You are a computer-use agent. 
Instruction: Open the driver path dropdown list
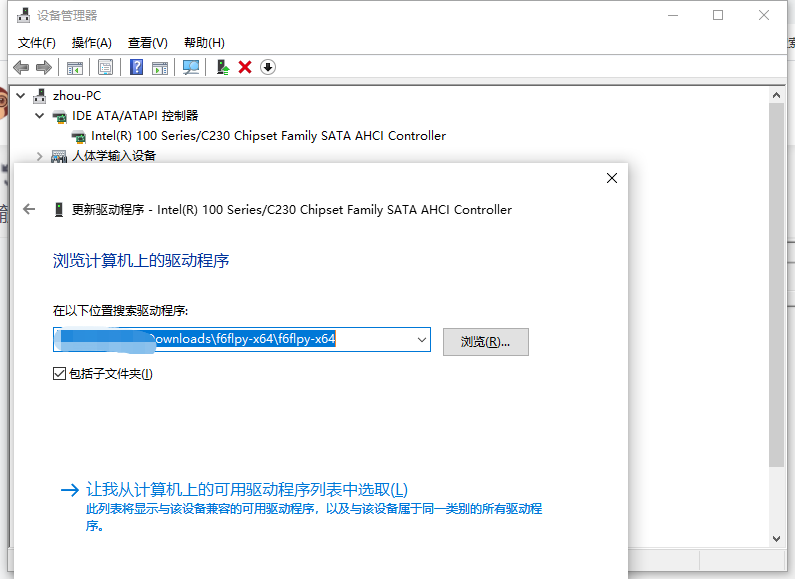(421, 340)
